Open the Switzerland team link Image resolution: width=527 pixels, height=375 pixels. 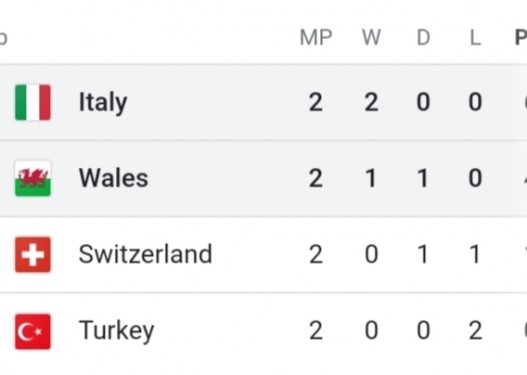pyautogui.click(x=145, y=254)
